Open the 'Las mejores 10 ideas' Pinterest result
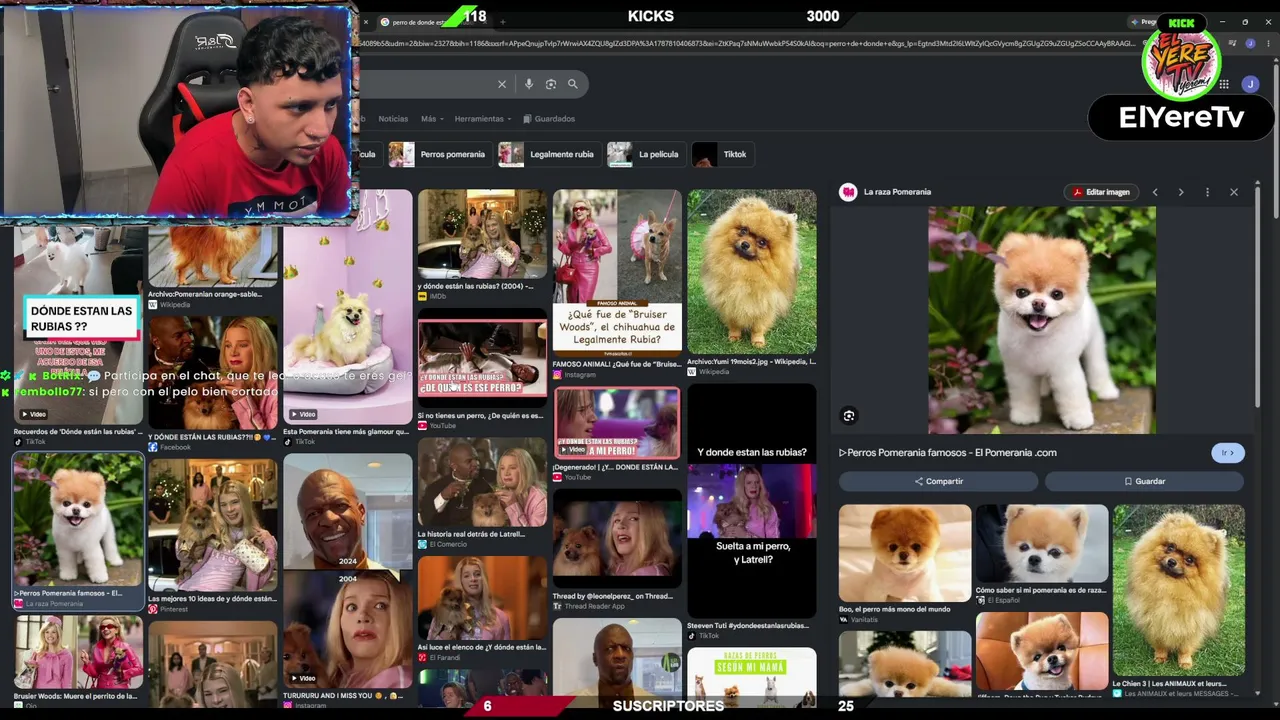The image size is (1280, 720). click(212, 535)
